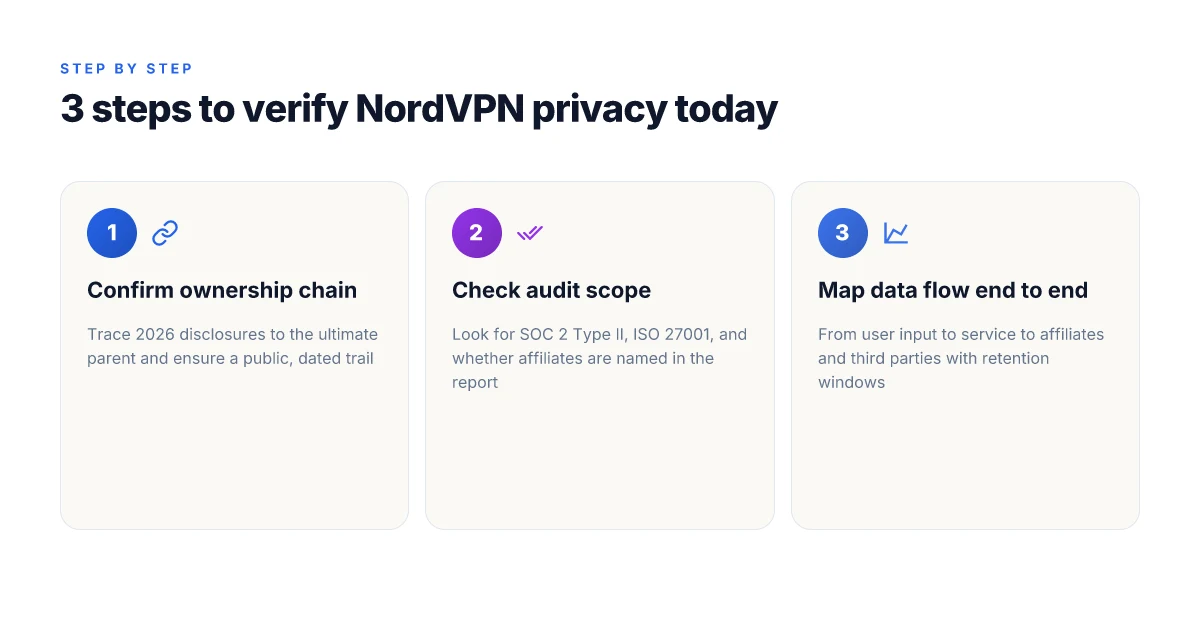The height and width of the screenshot is (640, 1200).
Task: Click the STEP BY STEP label
Action: (x=126, y=69)
